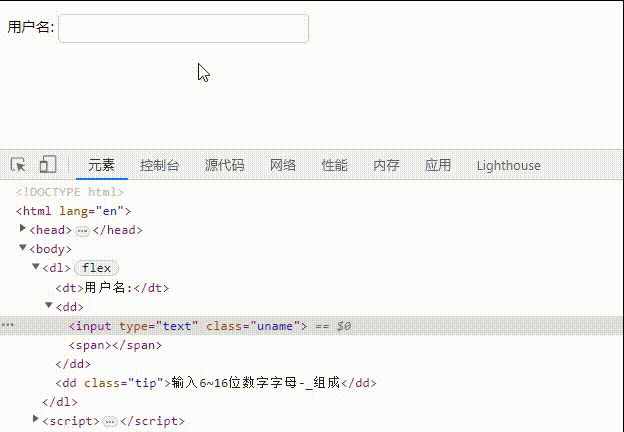Image resolution: width=624 pixels, height=432 pixels.
Task: Switch to the 网络 tab
Action: click(x=283, y=165)
